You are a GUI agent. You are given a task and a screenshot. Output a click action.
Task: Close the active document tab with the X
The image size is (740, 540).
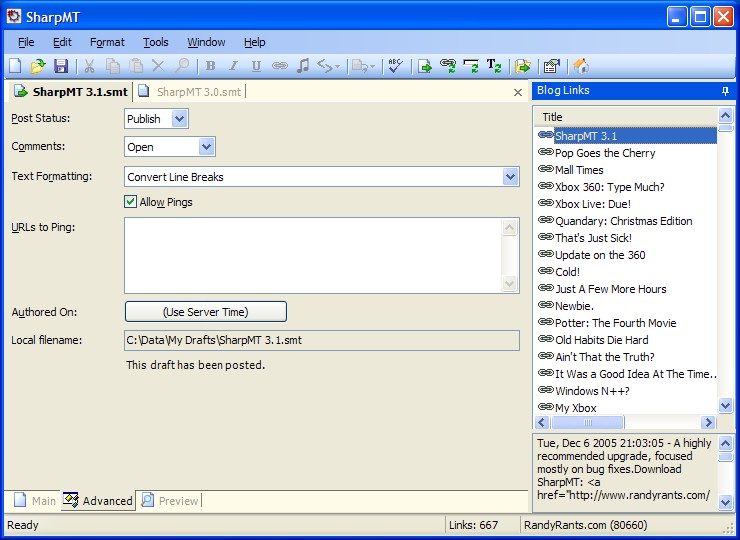pos(518,93)
